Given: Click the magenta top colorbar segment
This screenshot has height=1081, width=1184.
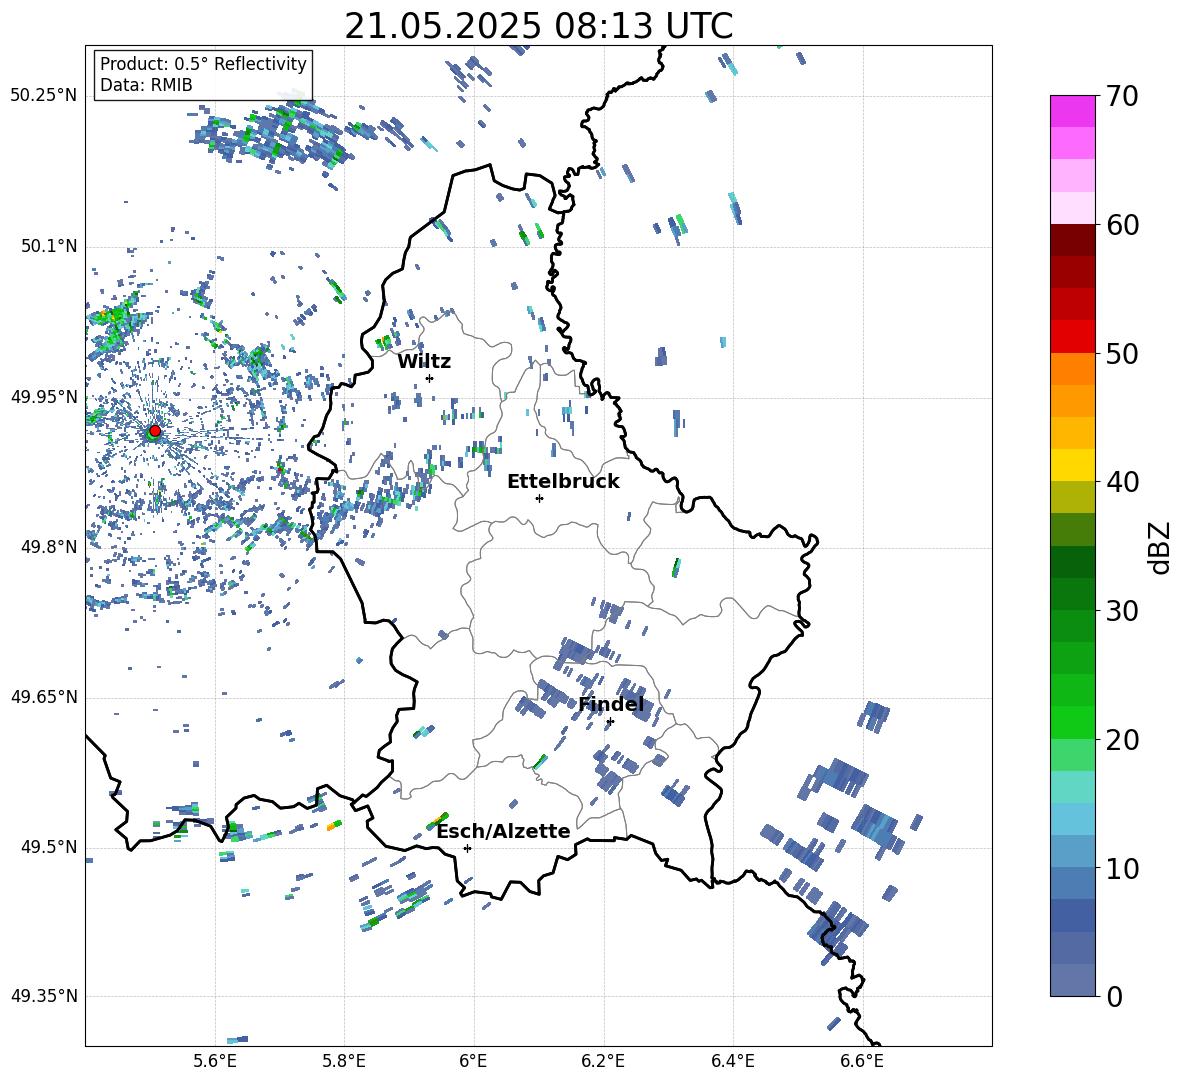Looking at the screenshot, I should point(1072,111).
